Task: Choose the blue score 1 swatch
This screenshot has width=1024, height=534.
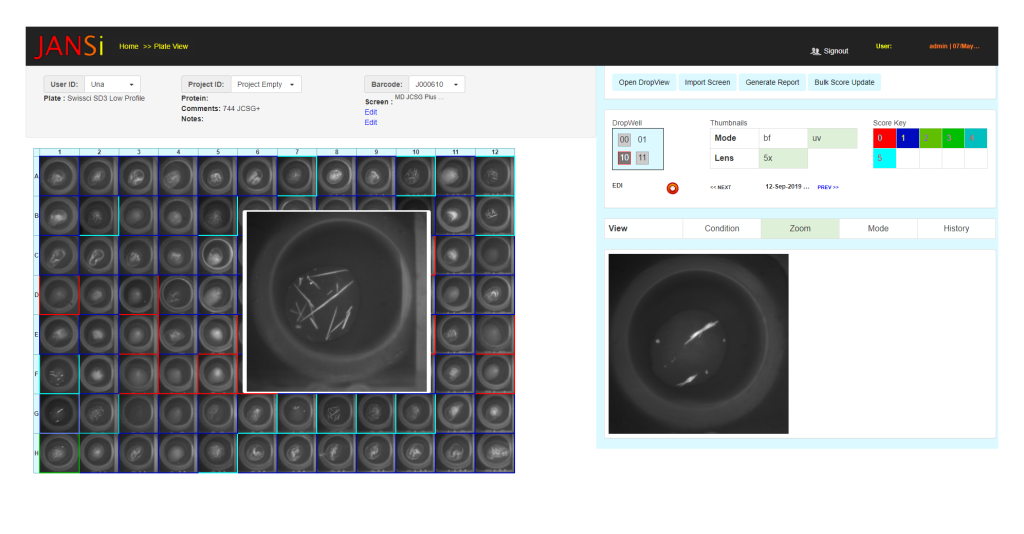Action: point(907,139)
